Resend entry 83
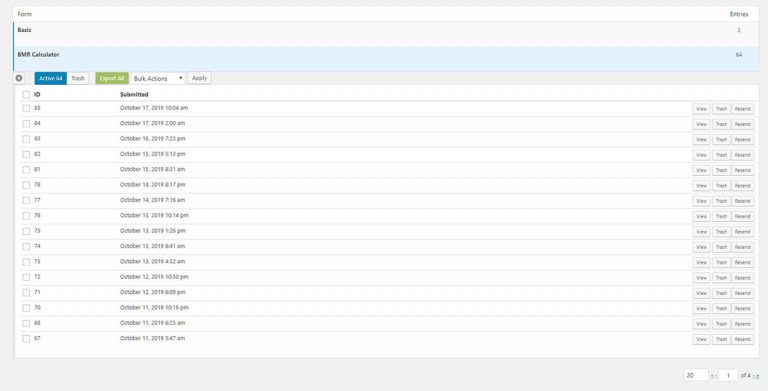 click(743, 140)
